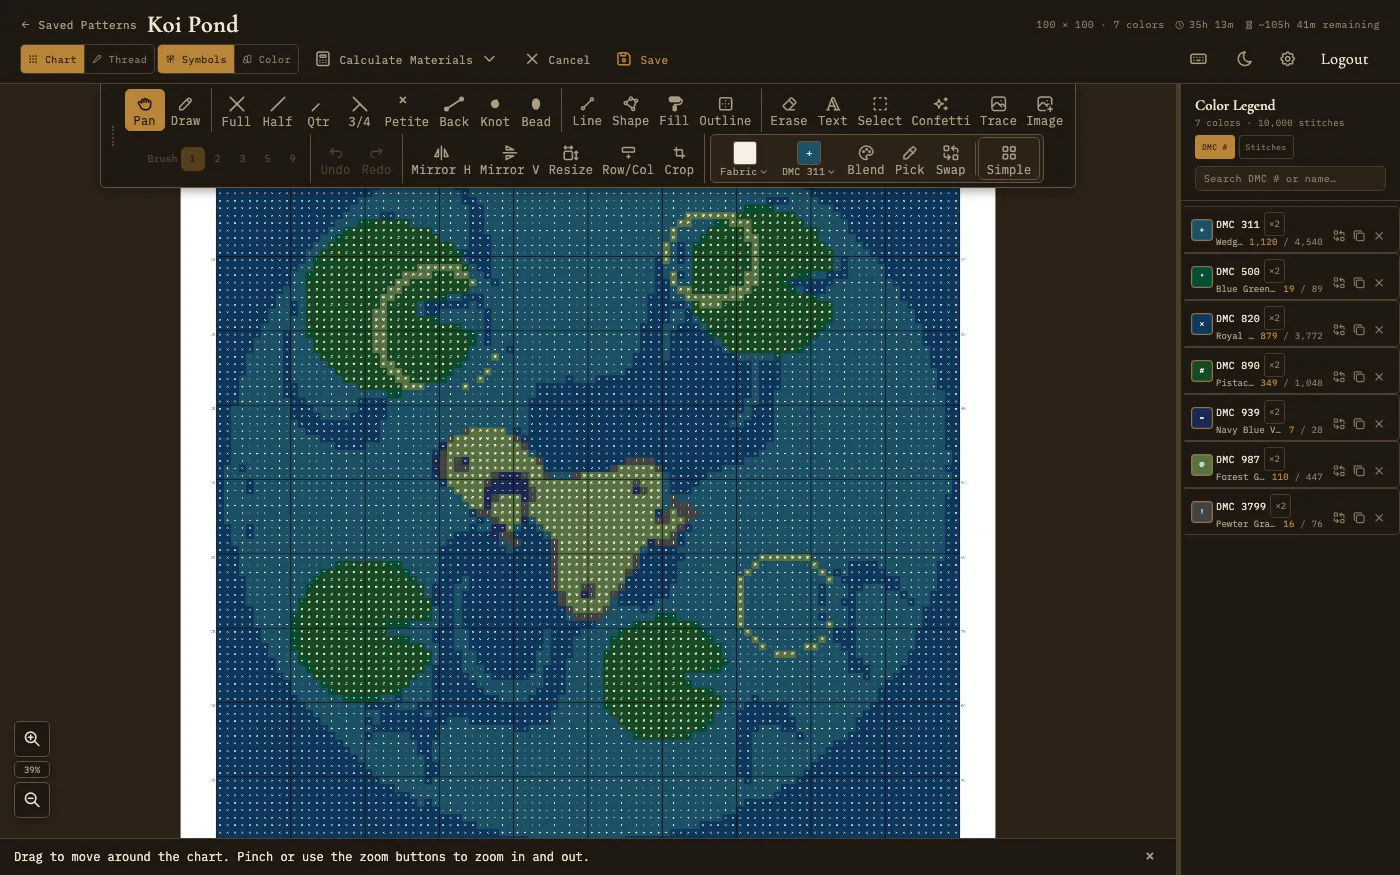
Task: Select the Erase tool
Action: point(788,110)
